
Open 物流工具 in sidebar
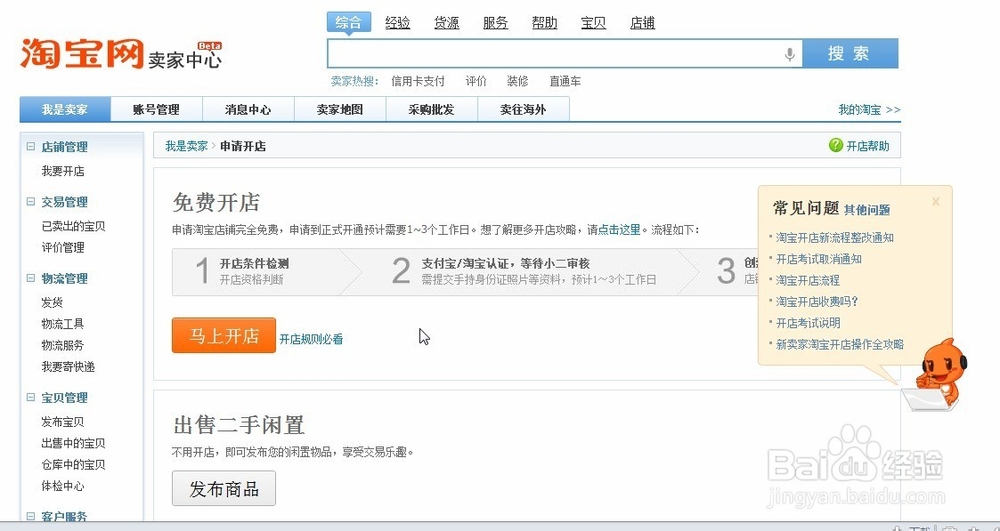coord(62,324)
